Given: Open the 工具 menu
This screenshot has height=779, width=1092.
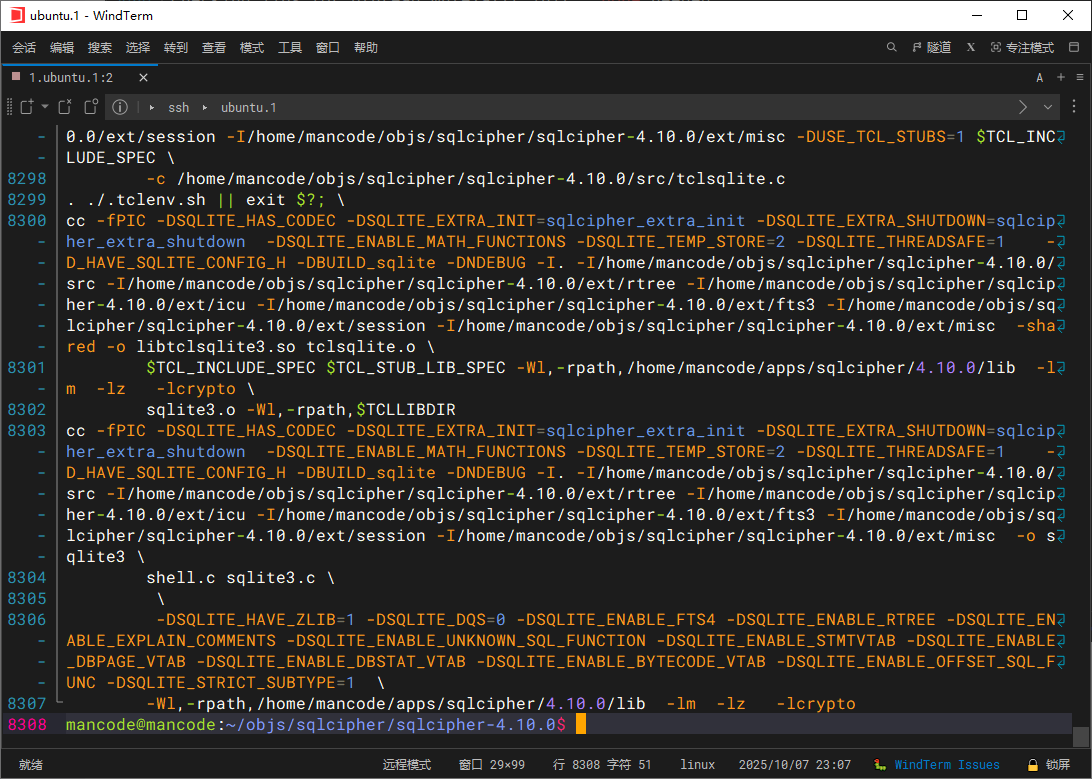Looking at the screenshot, I should [290, 47].
